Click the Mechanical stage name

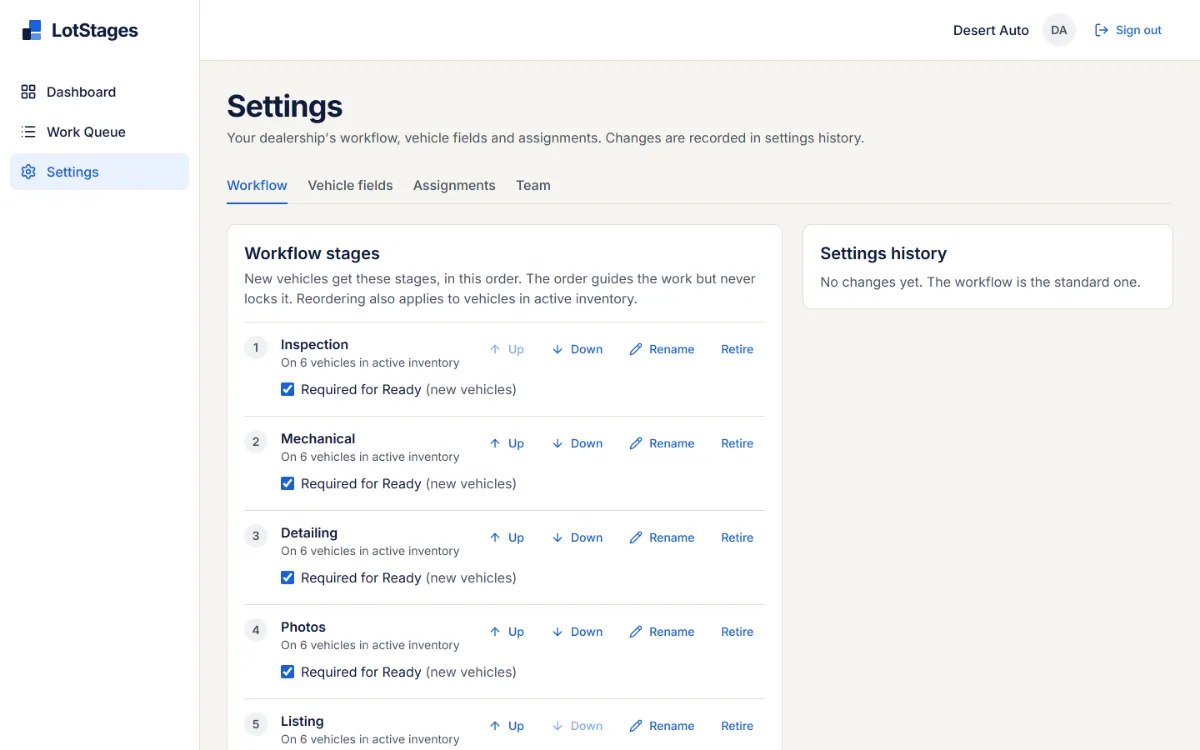(318, 438)
